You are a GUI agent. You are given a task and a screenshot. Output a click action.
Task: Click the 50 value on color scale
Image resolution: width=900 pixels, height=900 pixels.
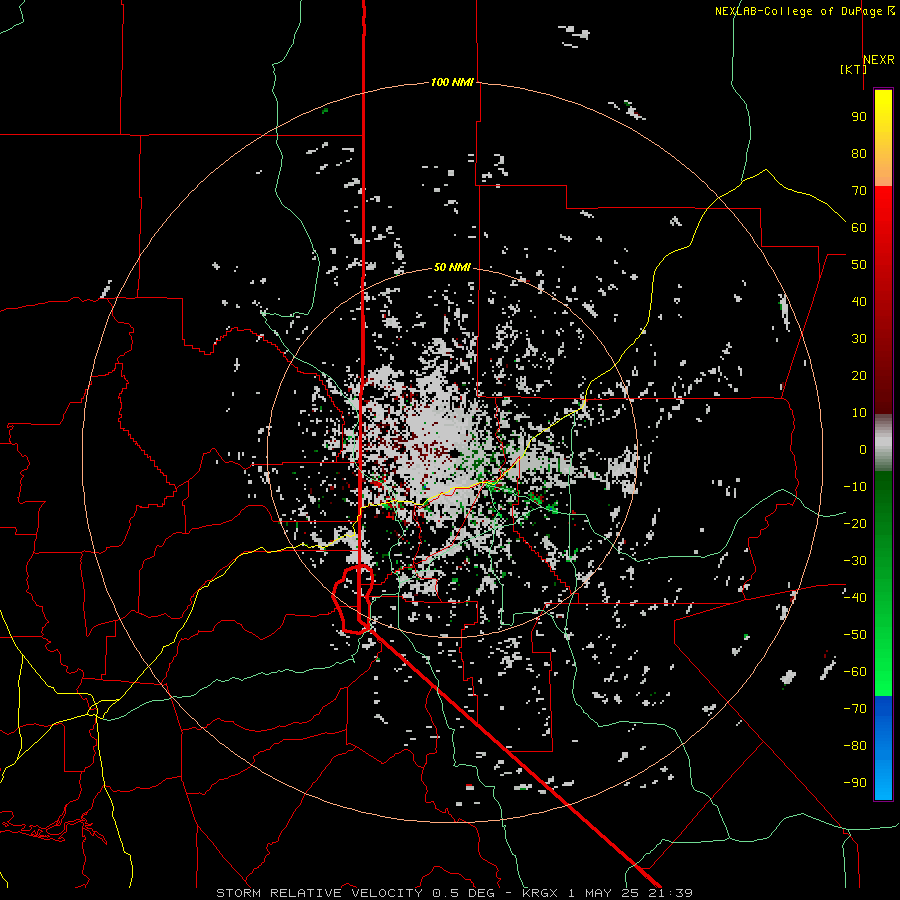tap(859, 265)
